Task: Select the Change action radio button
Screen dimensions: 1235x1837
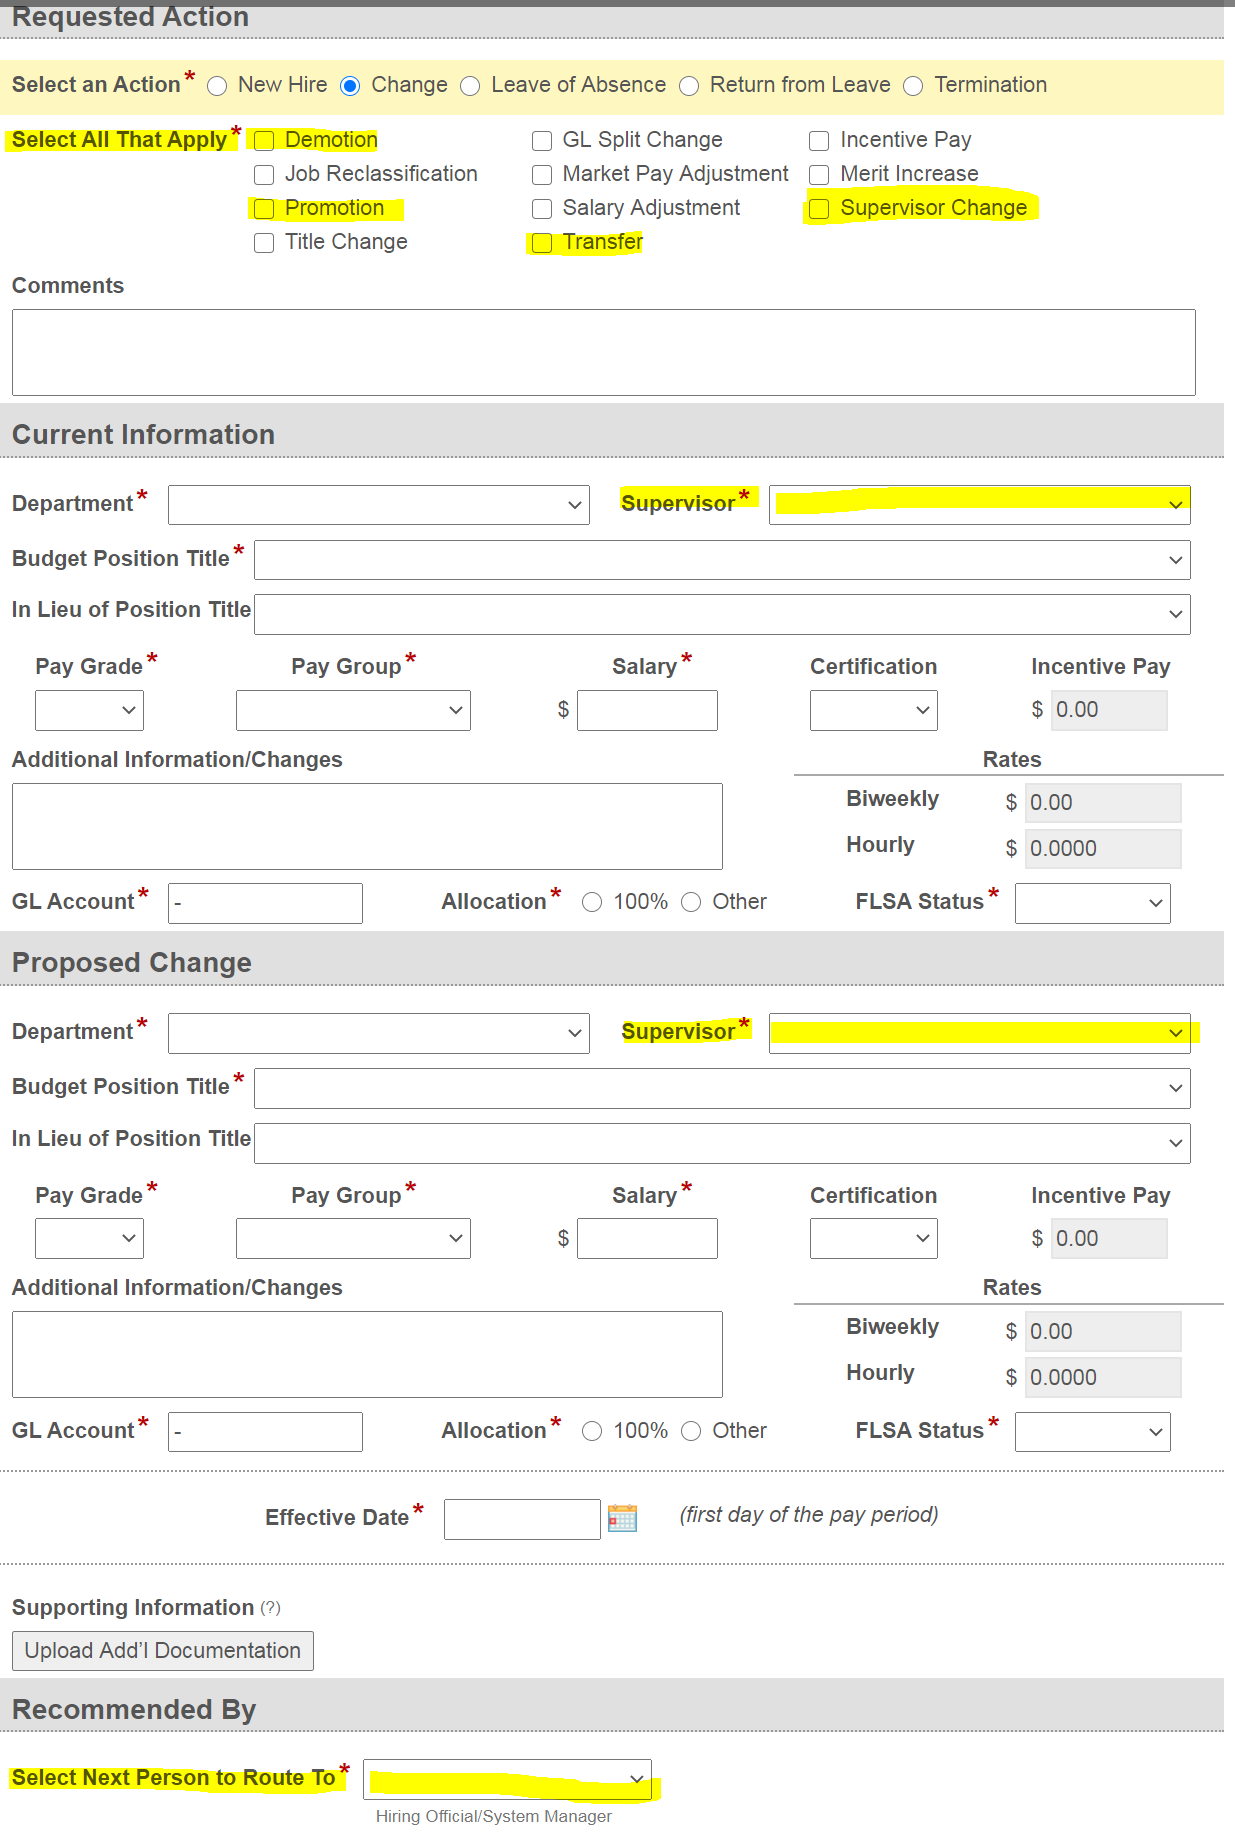Action: (x=350, y=86)
